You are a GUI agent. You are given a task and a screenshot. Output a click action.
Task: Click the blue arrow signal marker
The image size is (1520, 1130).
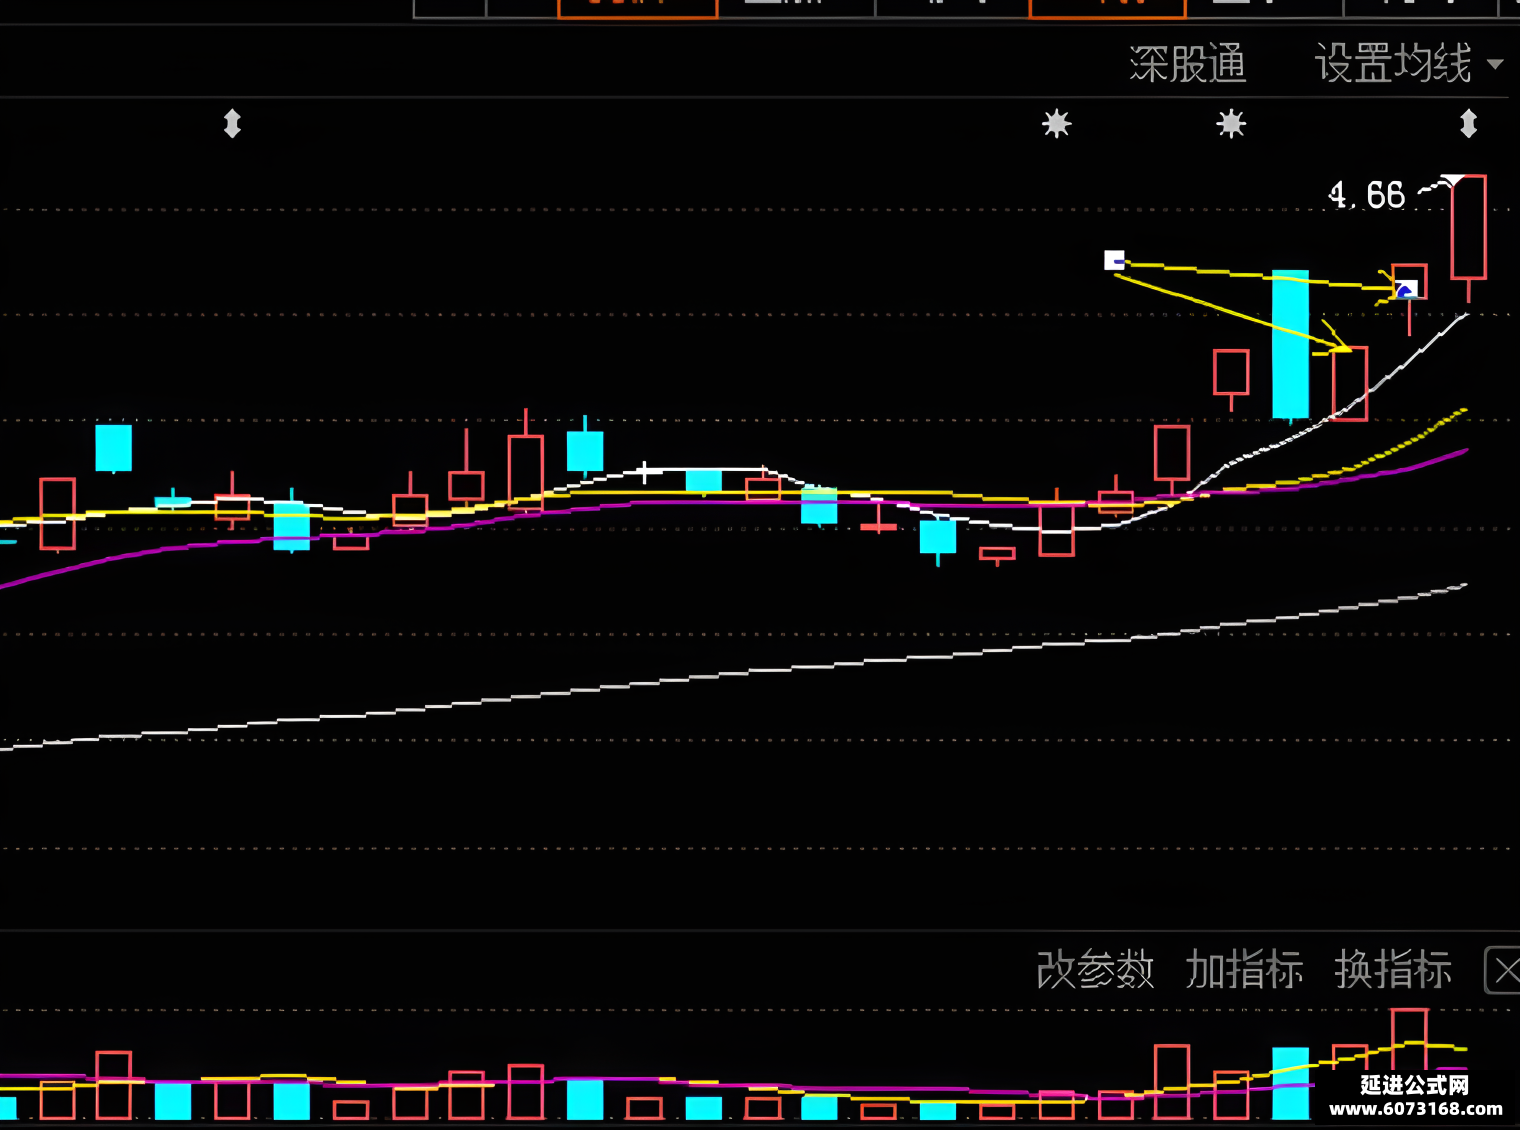pos(1406,291)
